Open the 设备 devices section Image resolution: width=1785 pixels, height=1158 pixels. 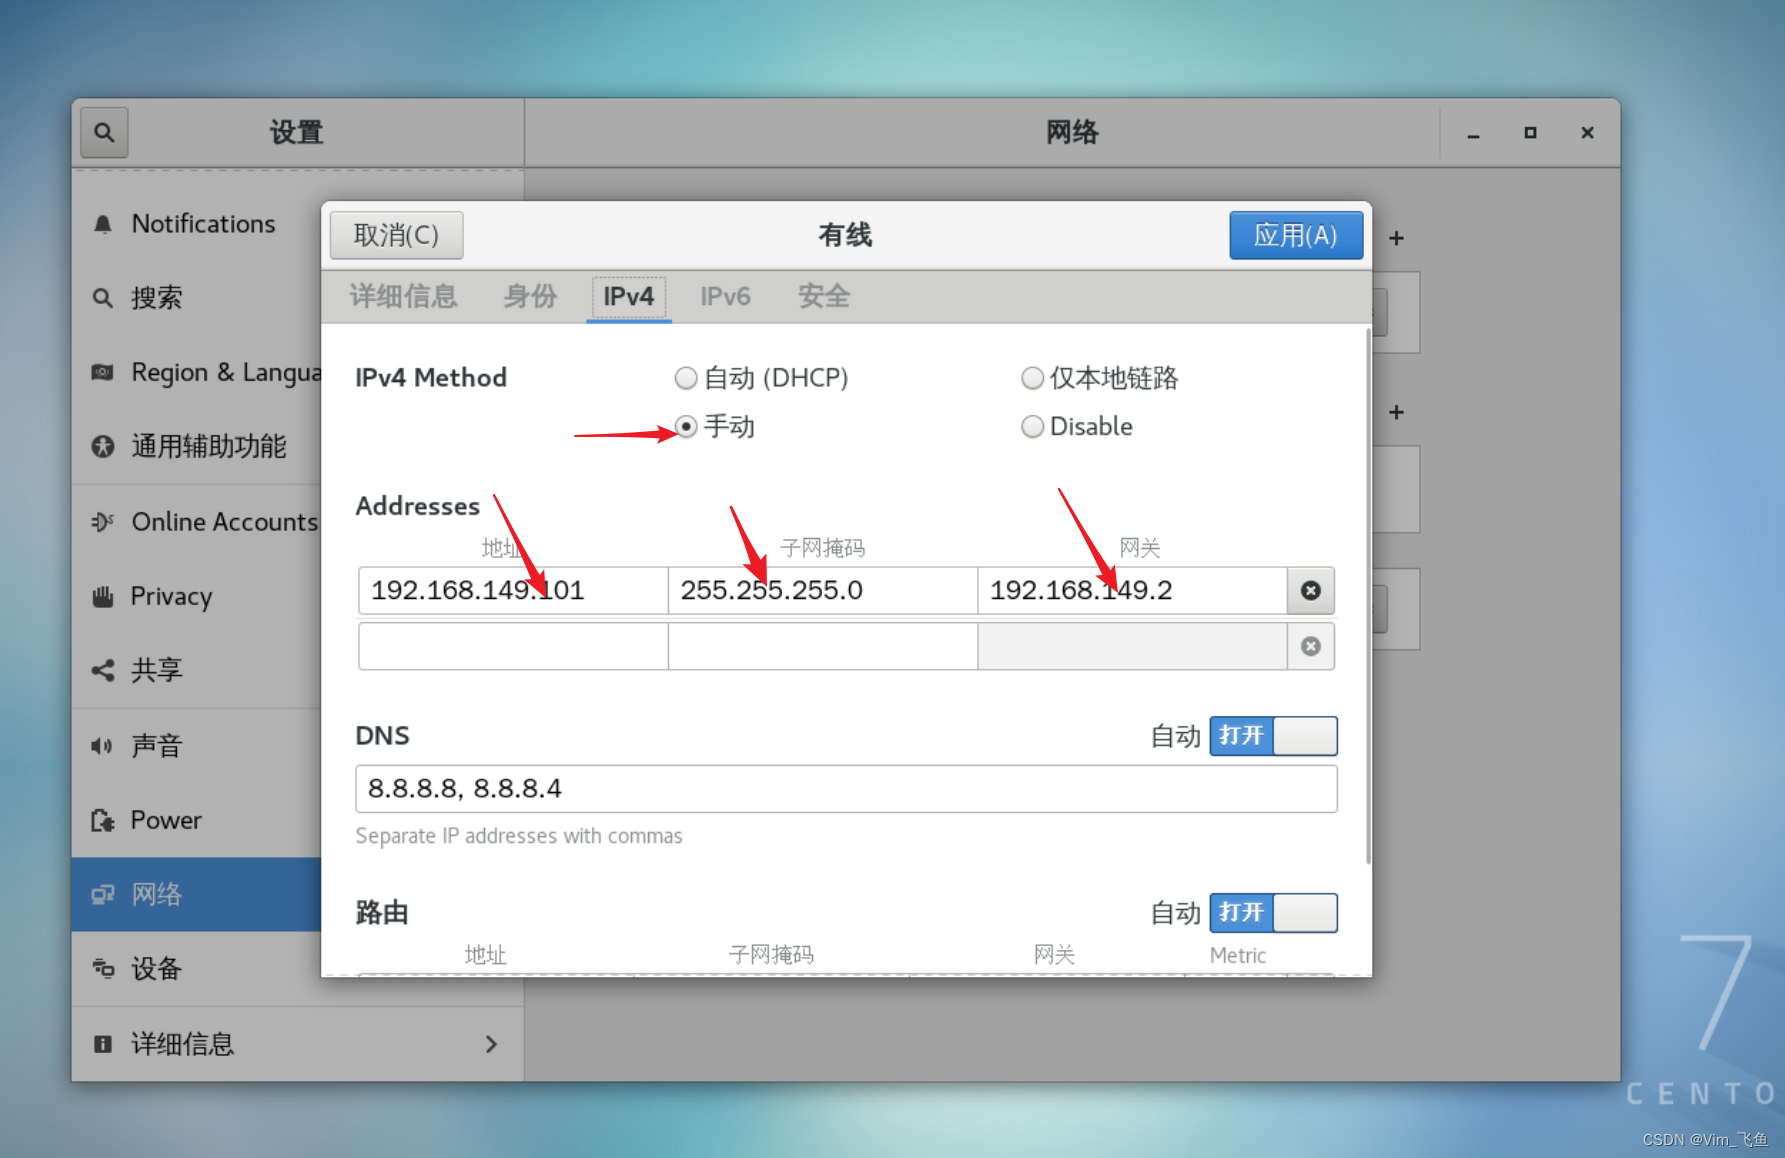[x=158, y=968]
